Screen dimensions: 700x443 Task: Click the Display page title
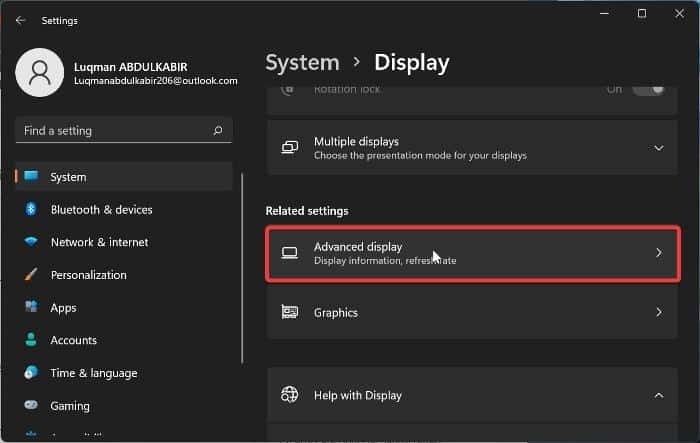coord(412,63)
